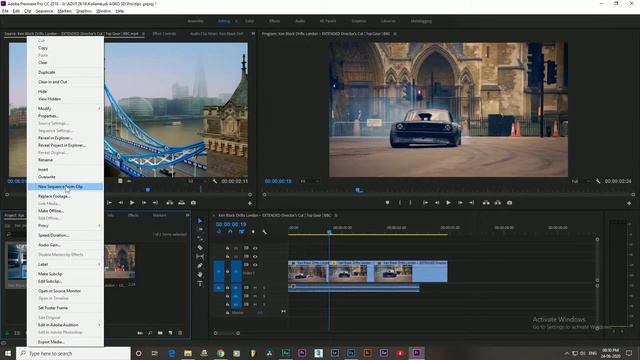Screen dimensions: 640x360
Task: Click the Program monitor Lift button
Action: click(x=486, y=202)
